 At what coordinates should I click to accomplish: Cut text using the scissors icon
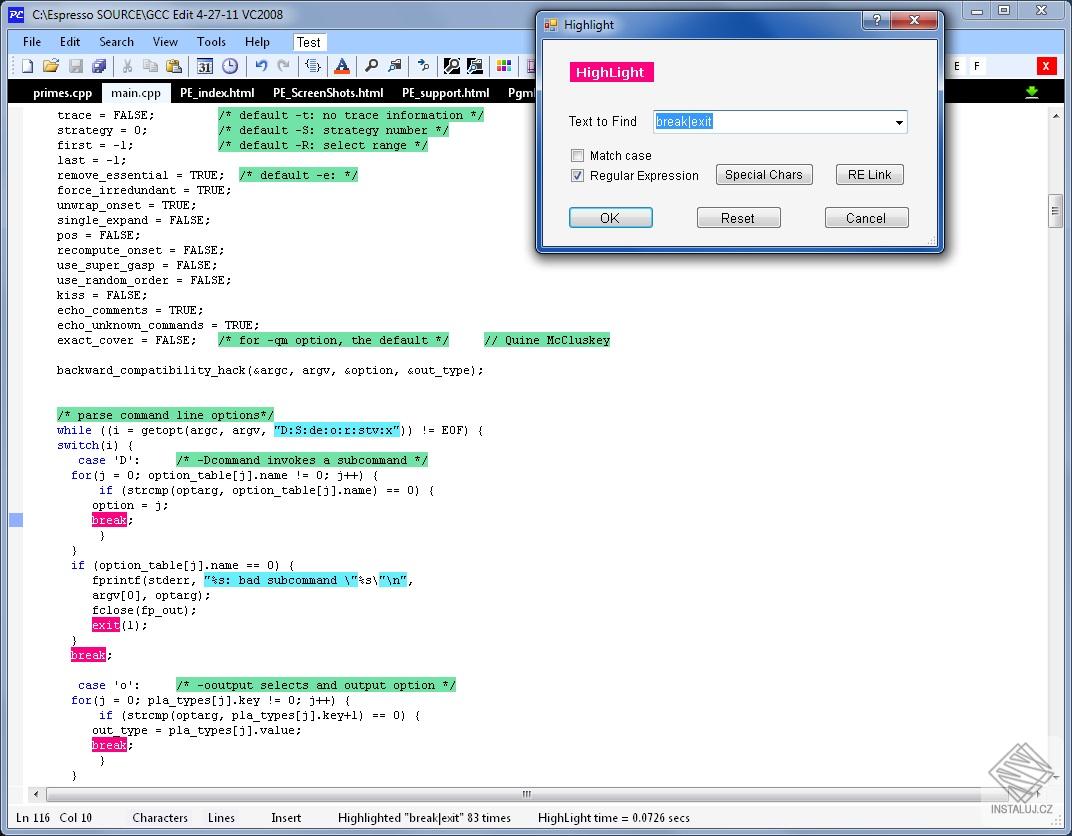pyautogui.click(x=127, y=66)
